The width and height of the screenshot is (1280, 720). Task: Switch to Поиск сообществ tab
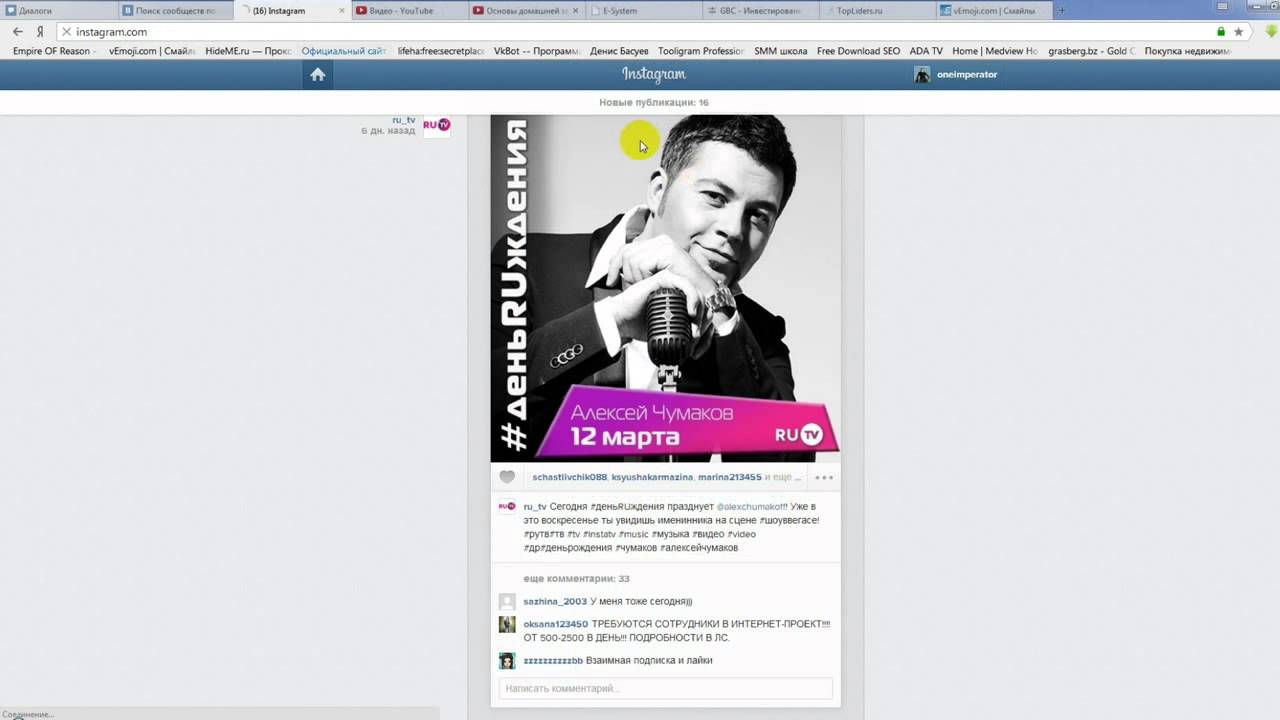pyautogui.click(x=176, y=10)
